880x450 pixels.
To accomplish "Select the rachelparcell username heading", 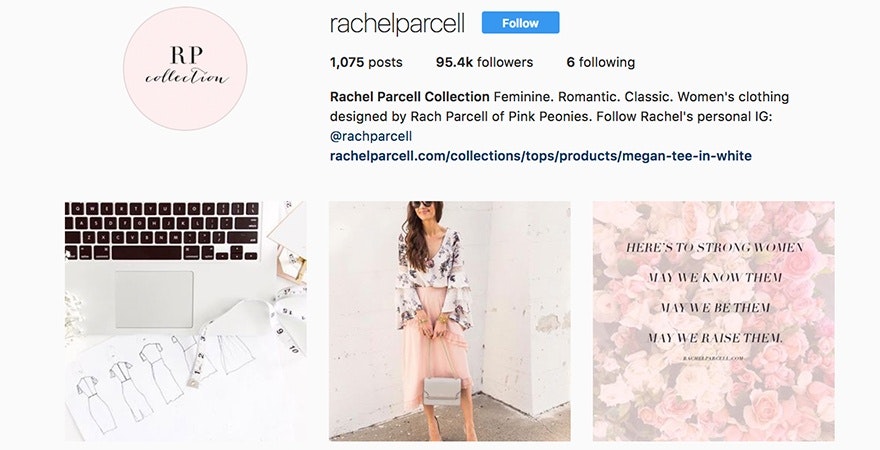I will pyautogui.click(x=397, y=24).
